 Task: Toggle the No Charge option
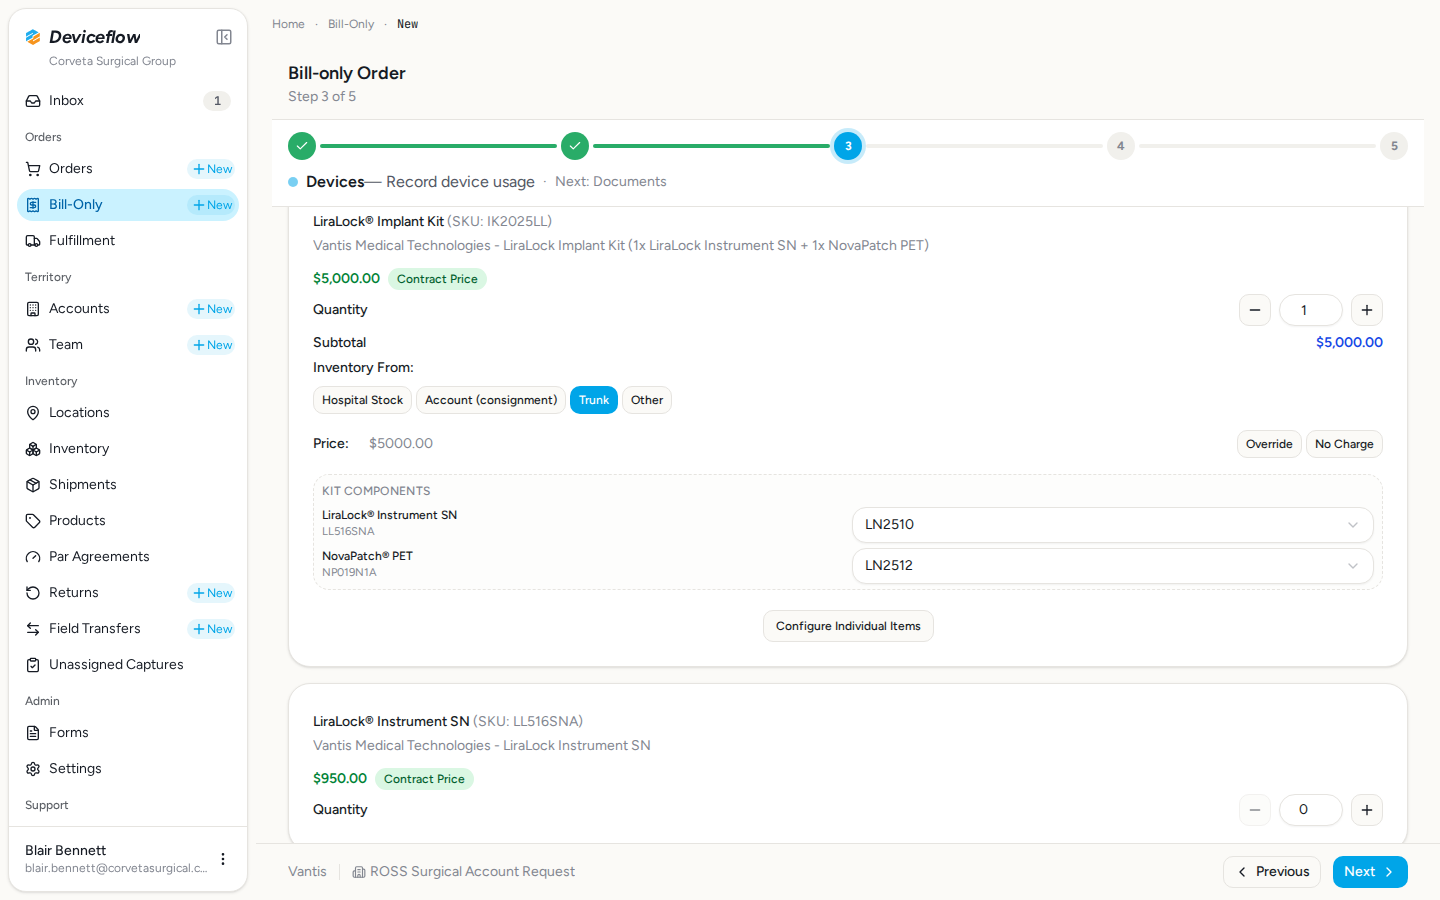[x=1344, y=444]
